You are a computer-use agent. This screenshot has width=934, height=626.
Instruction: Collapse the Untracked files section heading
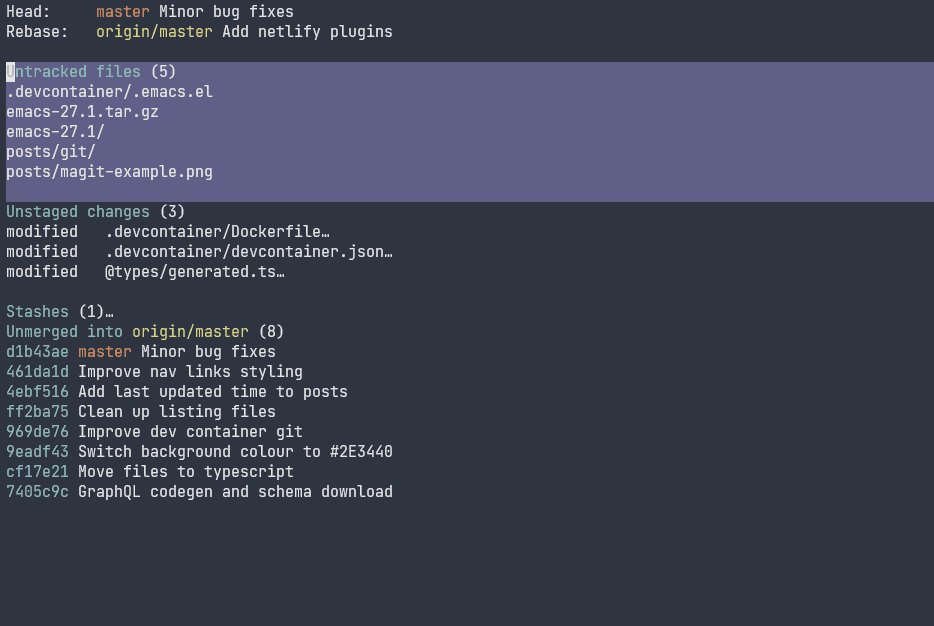coord(74,72)
